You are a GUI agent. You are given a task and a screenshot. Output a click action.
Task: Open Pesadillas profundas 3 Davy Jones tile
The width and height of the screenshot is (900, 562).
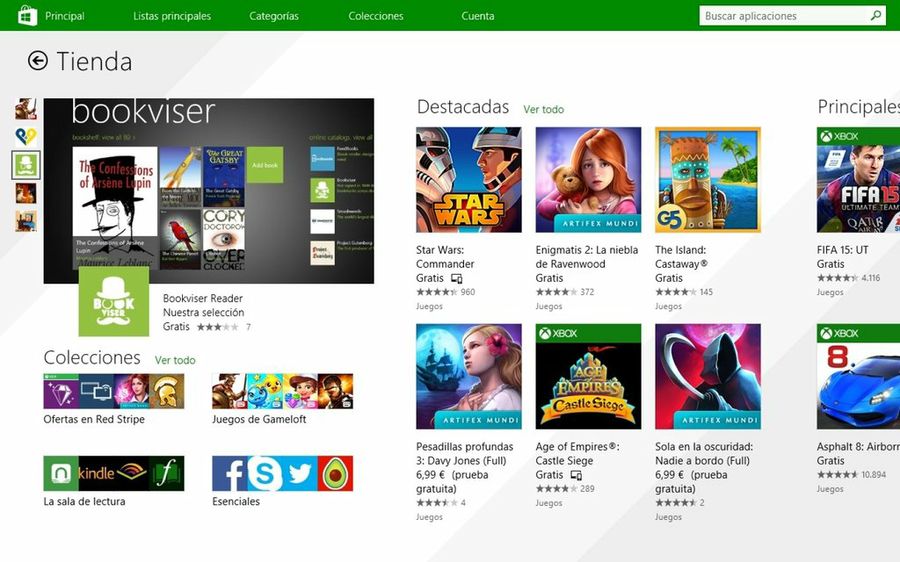point(468,376)
